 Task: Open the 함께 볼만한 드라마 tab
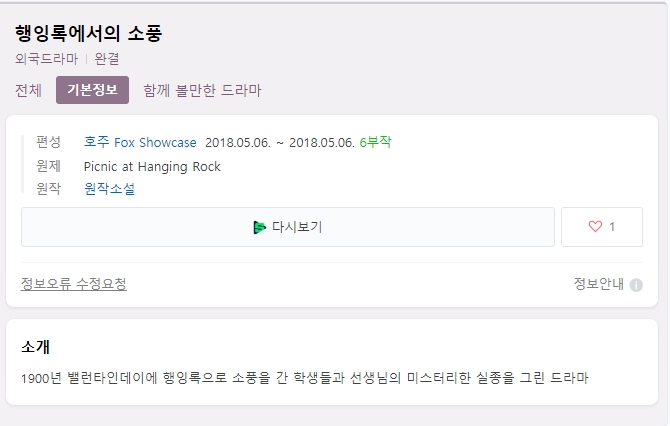click(202, 90)
